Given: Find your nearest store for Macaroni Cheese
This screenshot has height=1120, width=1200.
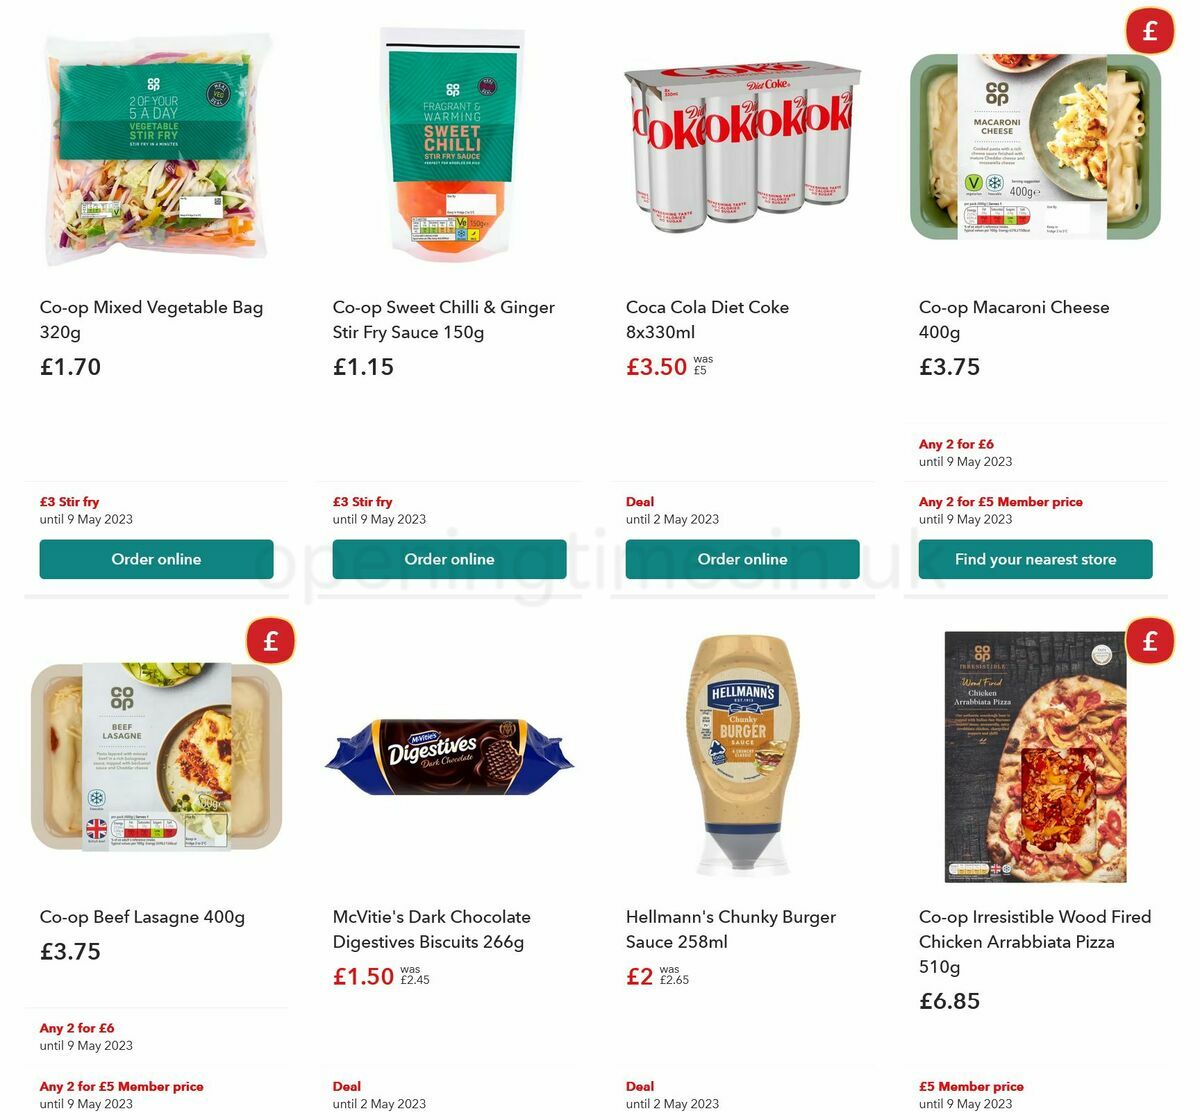Looking at the screenshot, I should click(x=1035, y=559).
